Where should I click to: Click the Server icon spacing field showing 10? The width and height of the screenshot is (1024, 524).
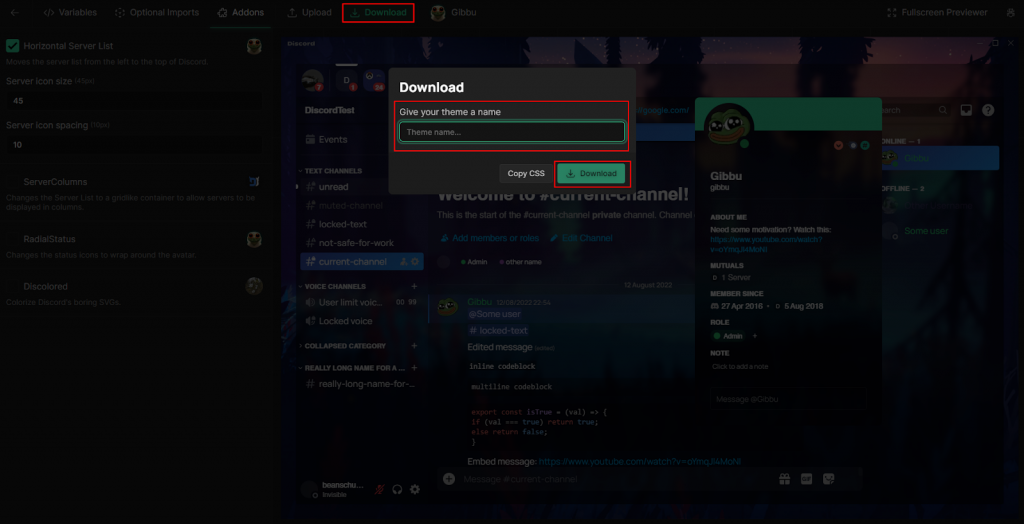pyautogui.click(x=135, y=144)
